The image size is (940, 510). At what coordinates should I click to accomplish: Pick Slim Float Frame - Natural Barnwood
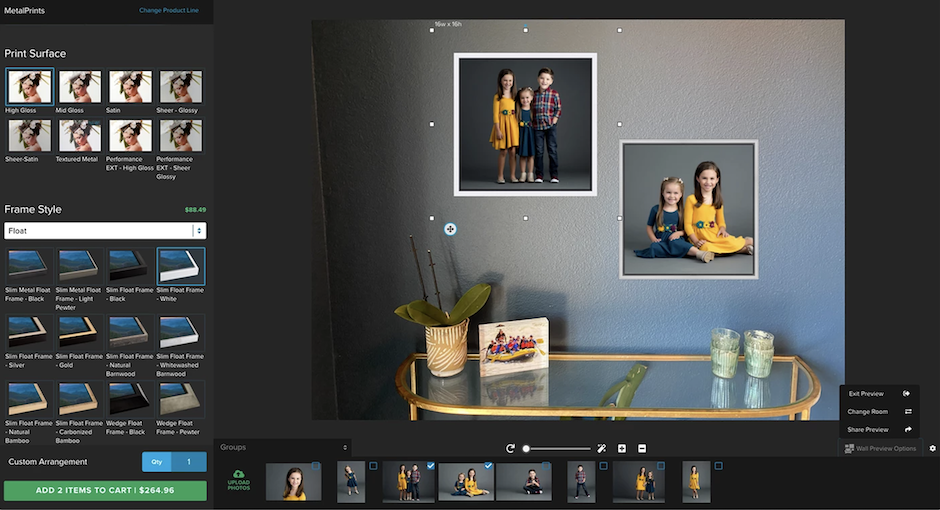pyautogui.click(x=129, y=333)
